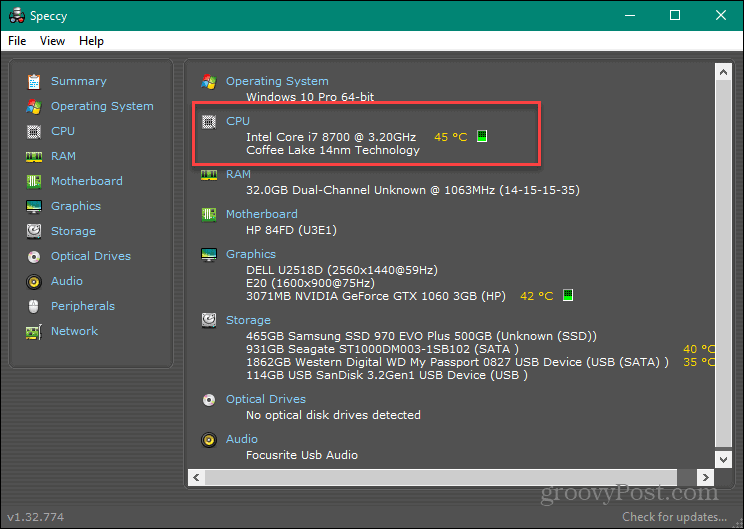Click the Optical Drives disc icon in summary pane
This screenshot has height=529, width=744.
point(209,400)
